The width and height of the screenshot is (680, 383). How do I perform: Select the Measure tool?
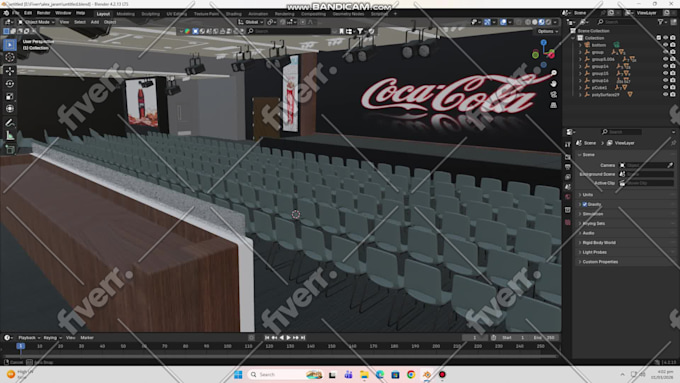(x=10, y=136)
